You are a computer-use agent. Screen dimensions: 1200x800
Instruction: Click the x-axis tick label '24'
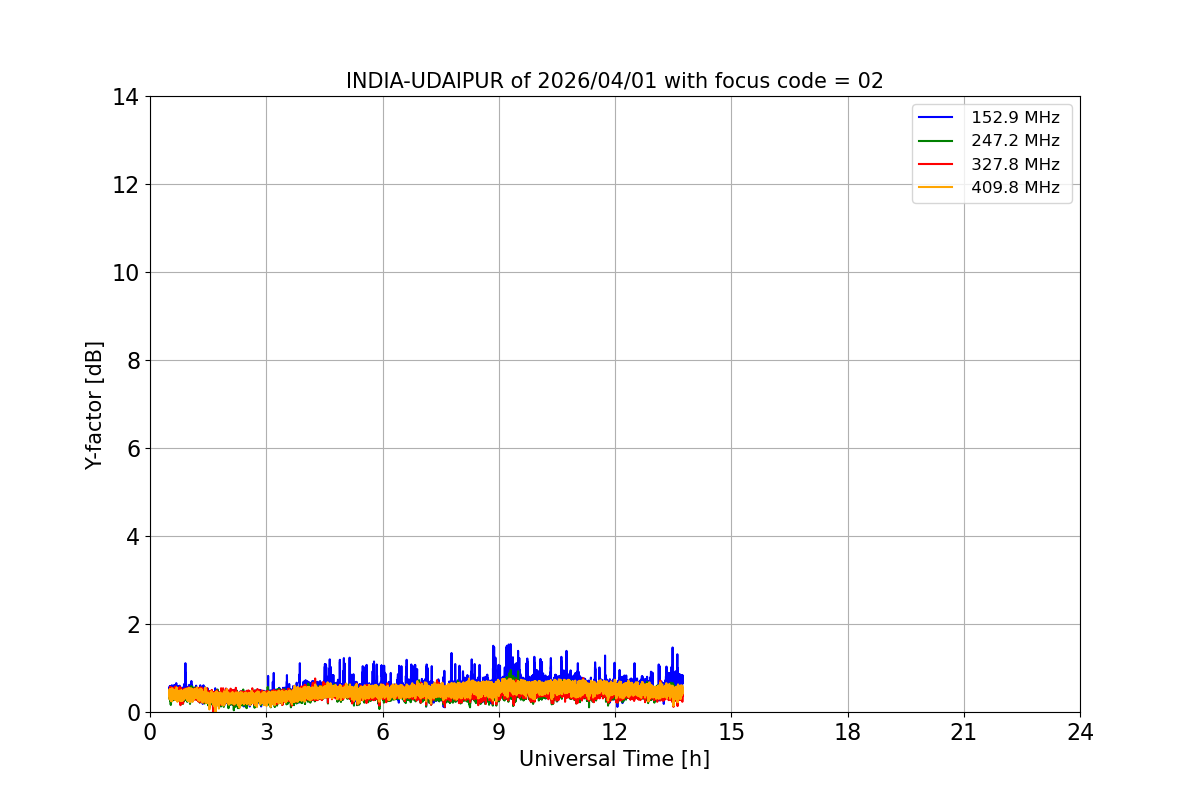[x=1080, y=732]
